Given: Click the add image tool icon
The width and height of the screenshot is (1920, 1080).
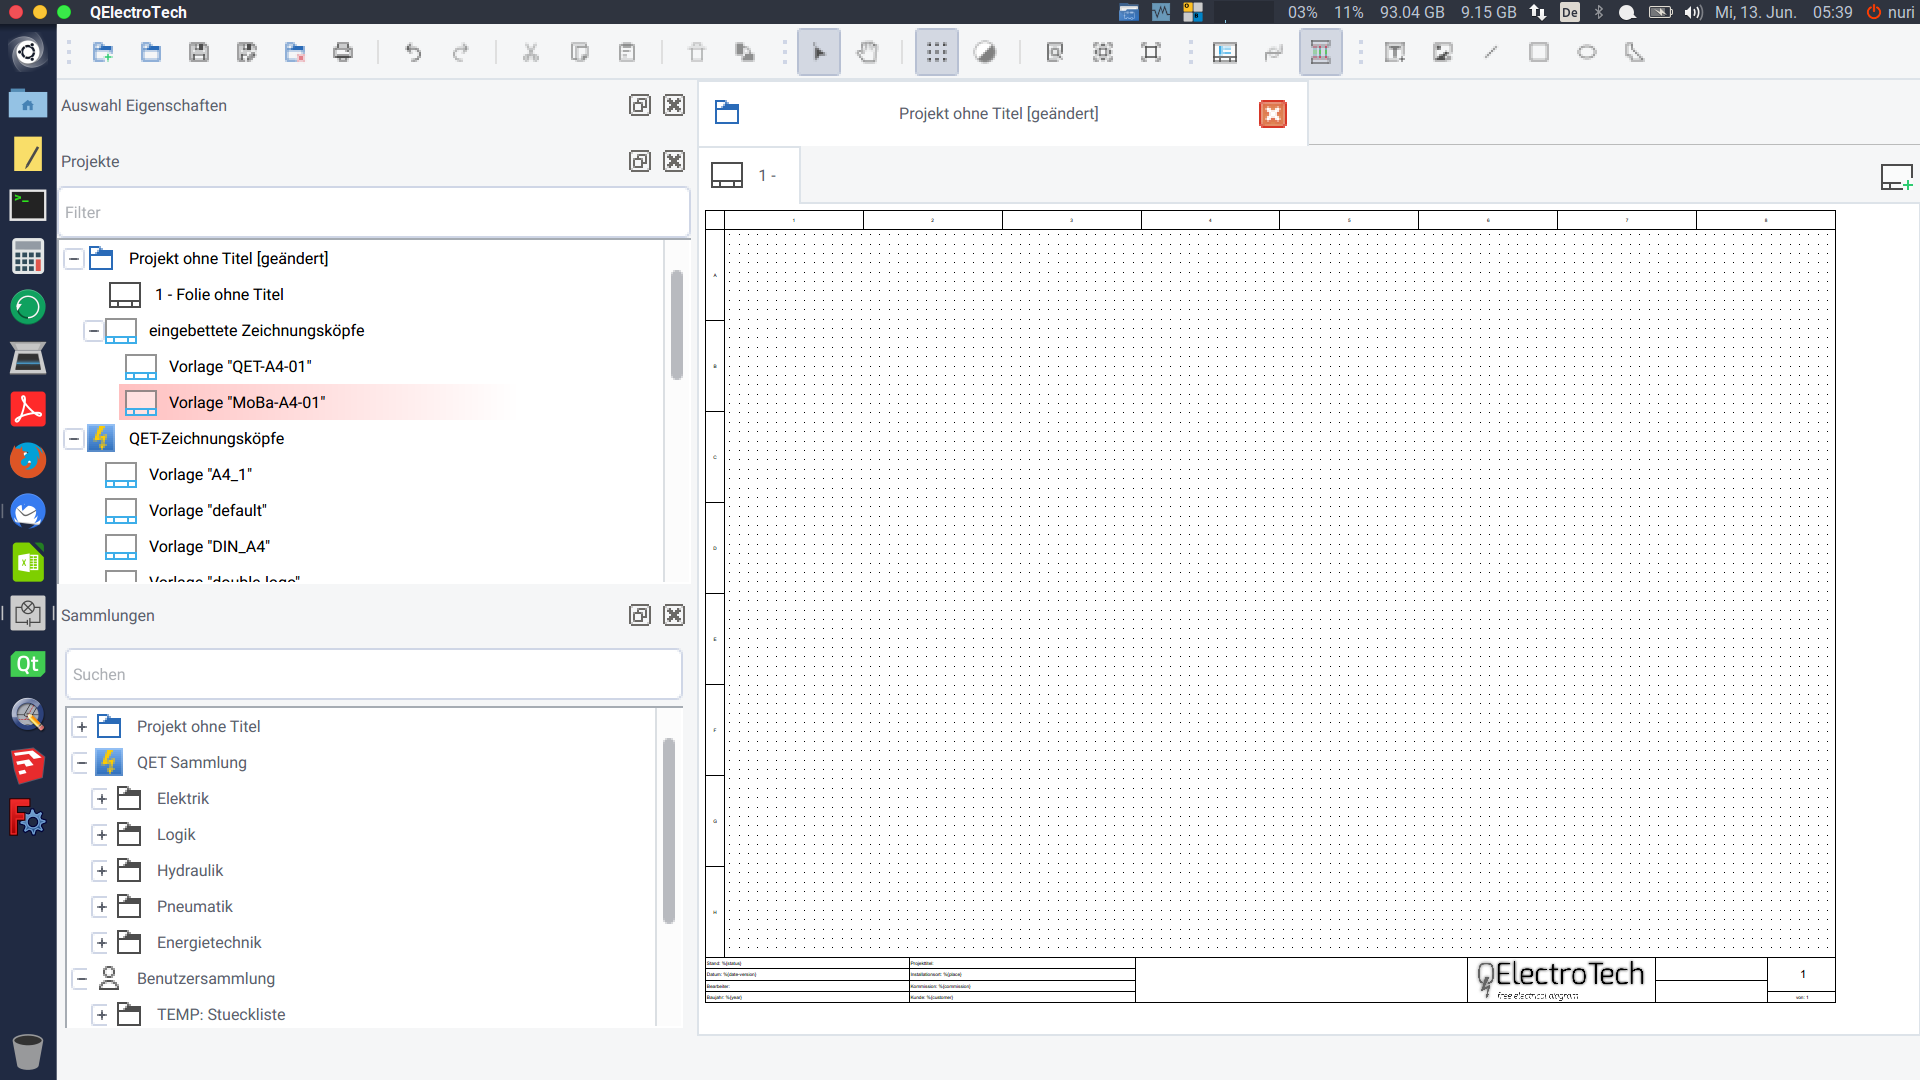Looking at the screenshot, I should pyautogui.click(x=1443, y=53).
